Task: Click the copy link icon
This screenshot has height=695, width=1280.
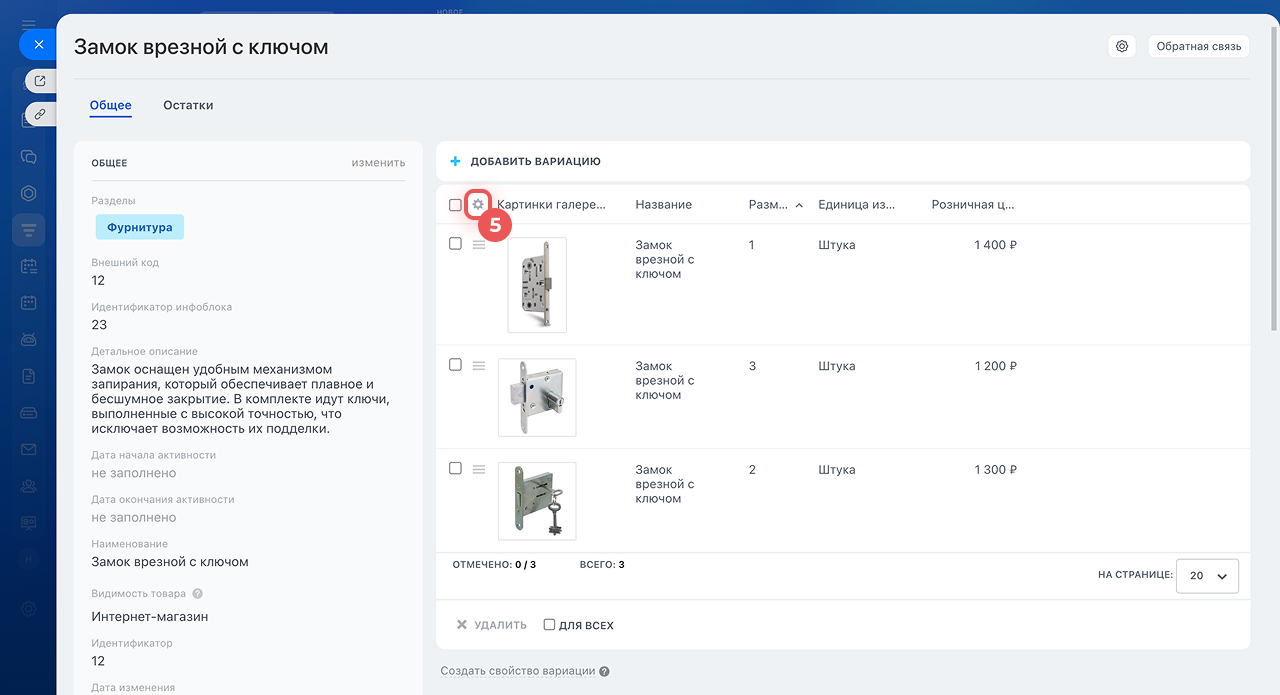Action: point(40,114)
